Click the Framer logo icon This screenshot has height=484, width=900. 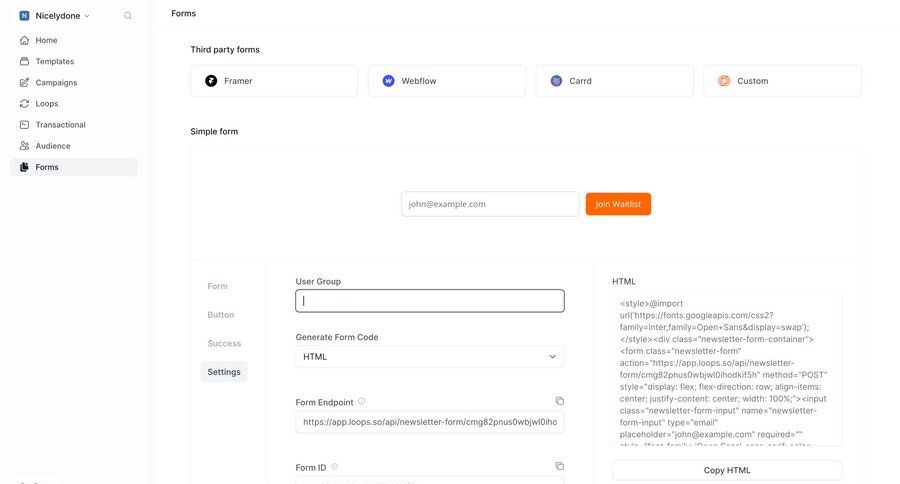click(x=211, y=81)
